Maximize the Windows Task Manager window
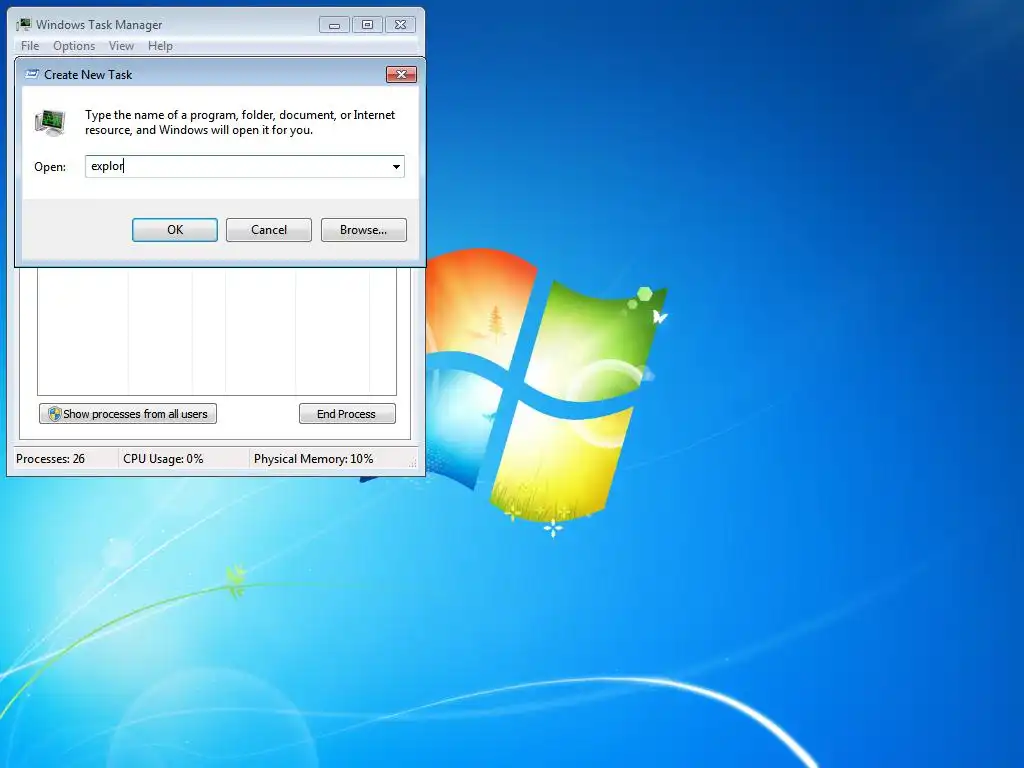Screen dimensions: 1024x768 (367, 25)
